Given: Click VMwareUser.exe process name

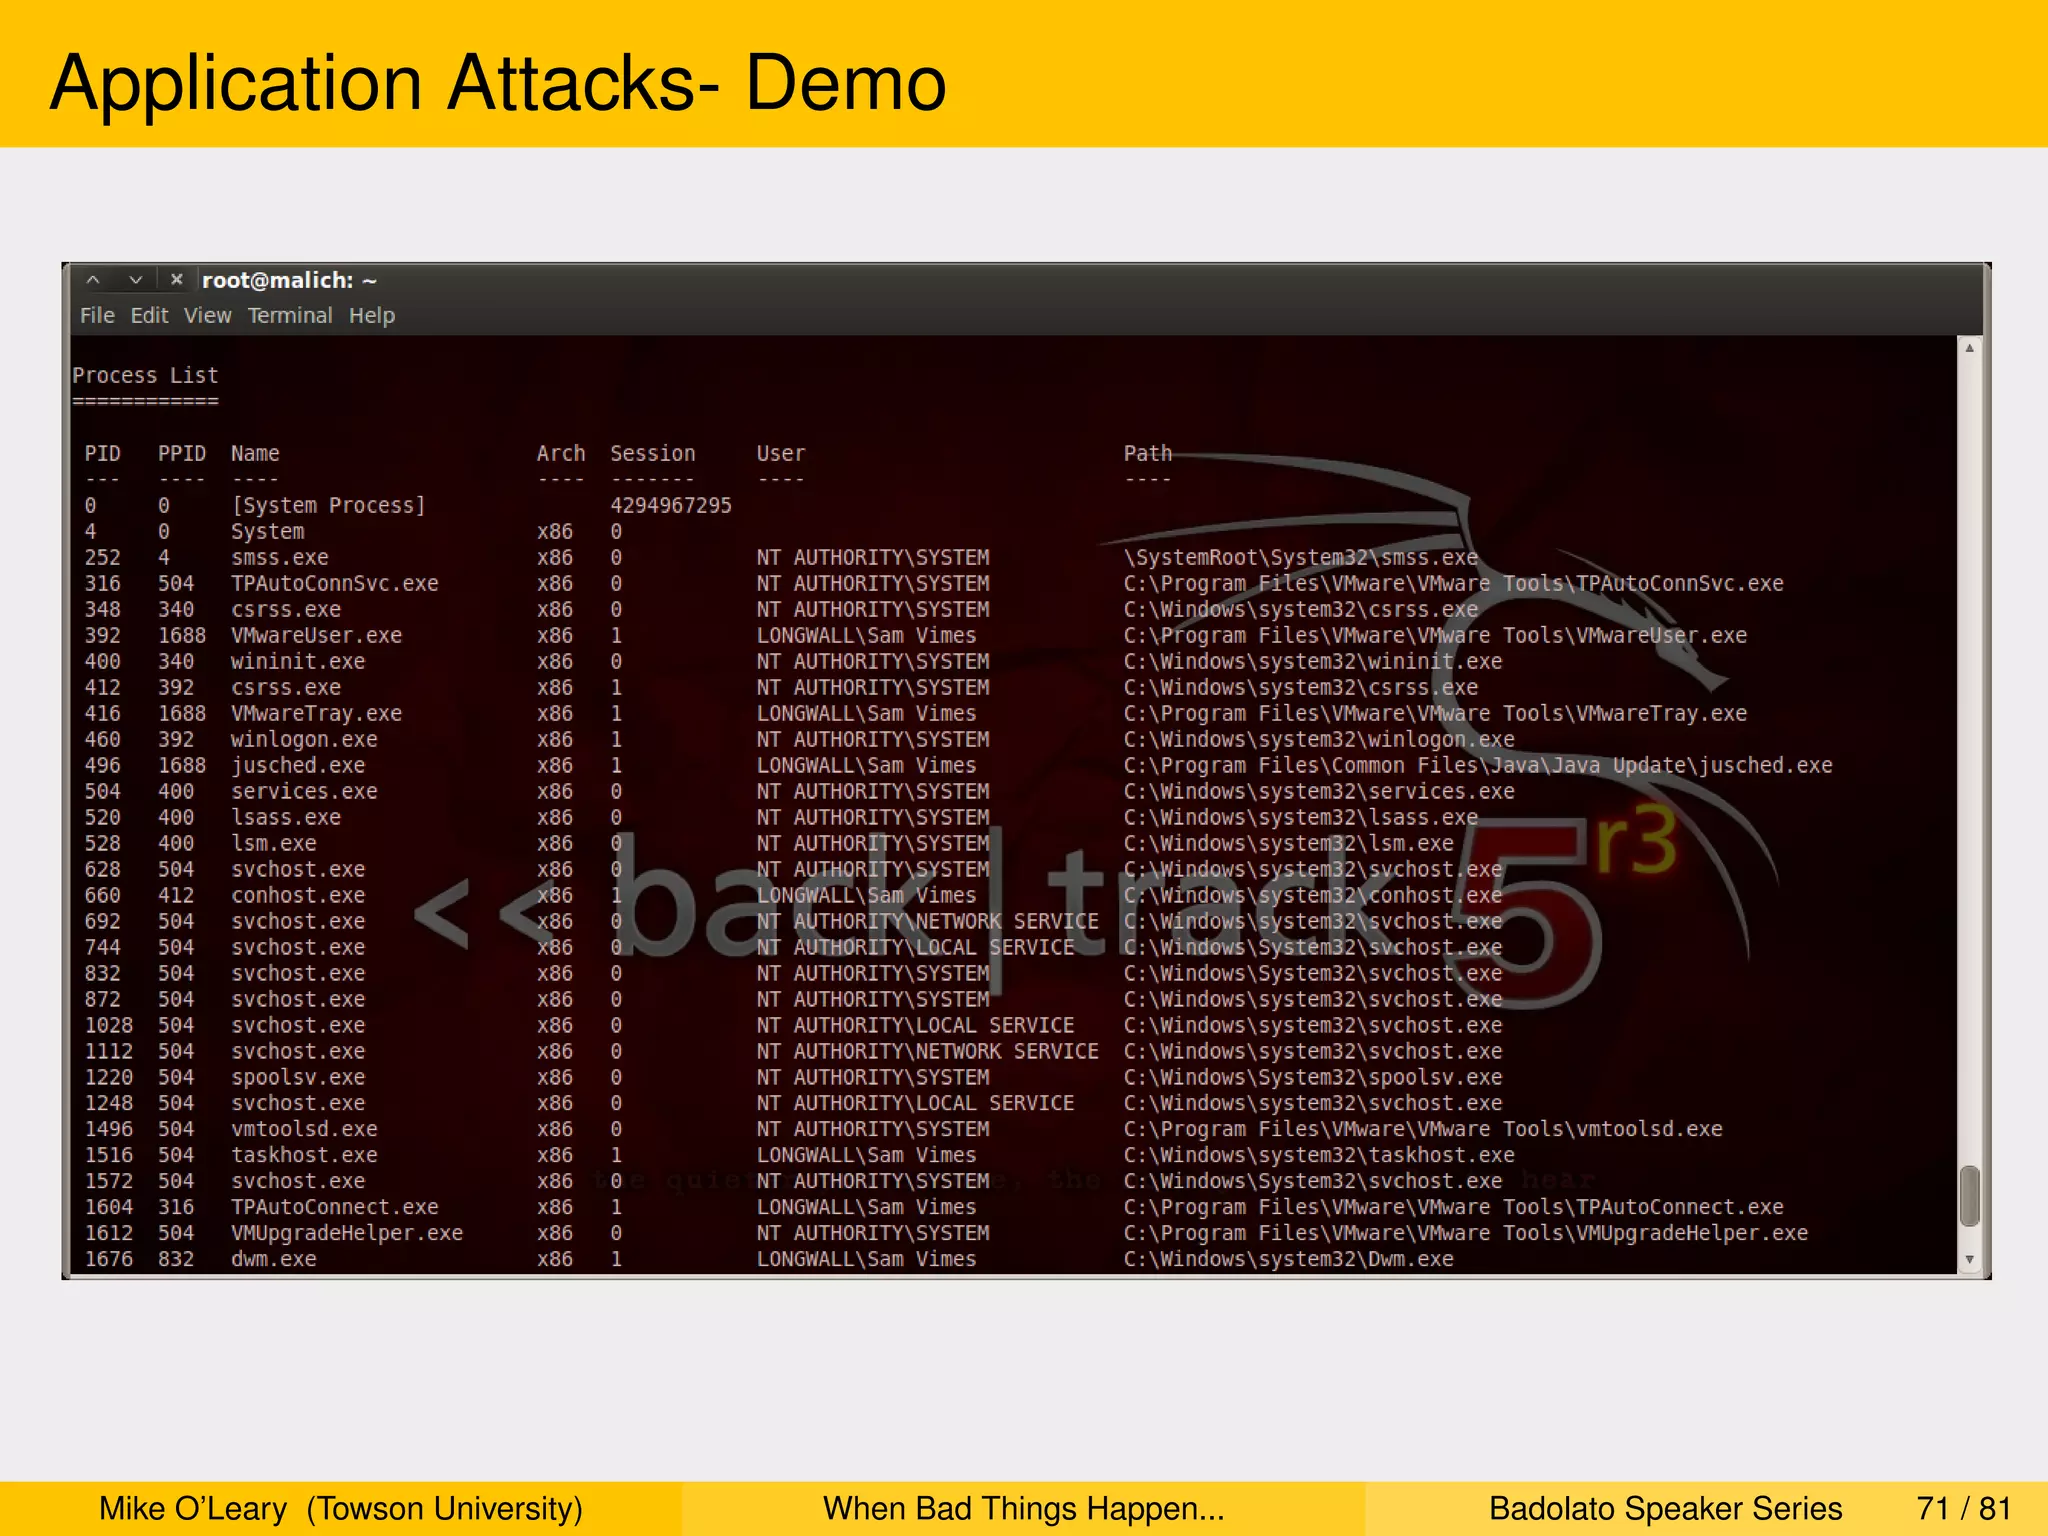Looking at the screenshot, I should point(316,636).
